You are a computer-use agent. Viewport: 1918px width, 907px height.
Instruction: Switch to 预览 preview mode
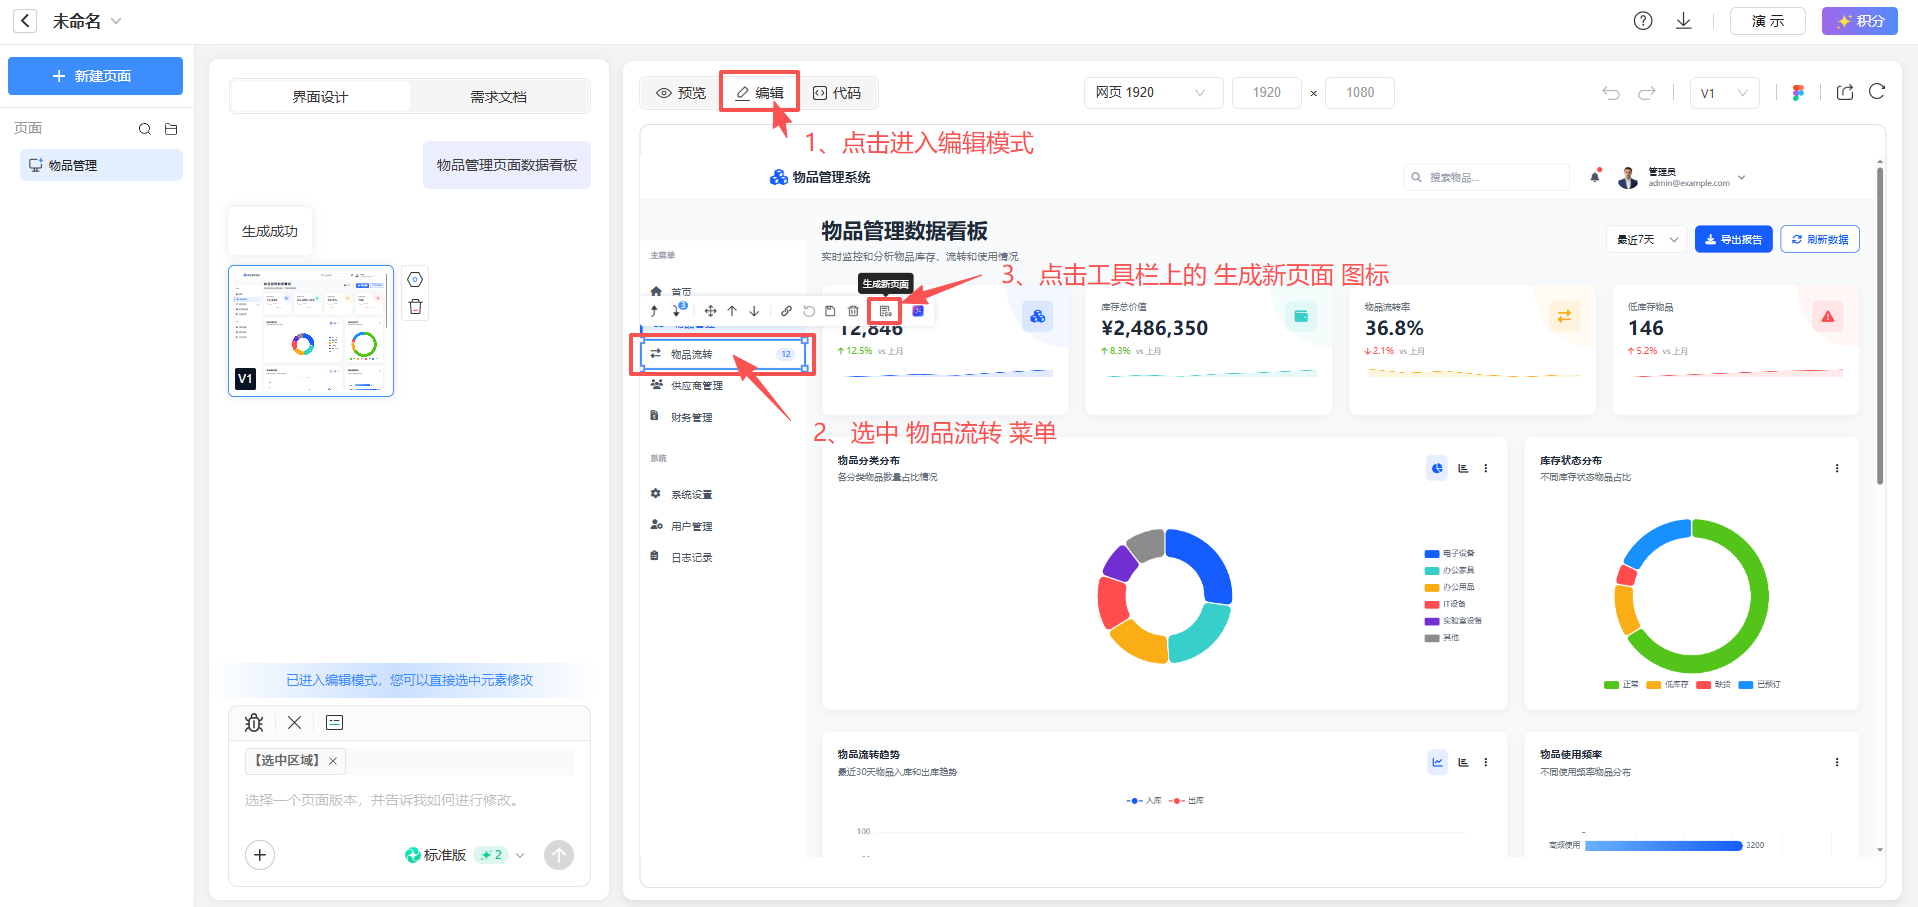pyautogui.click(x=681, y=93)
